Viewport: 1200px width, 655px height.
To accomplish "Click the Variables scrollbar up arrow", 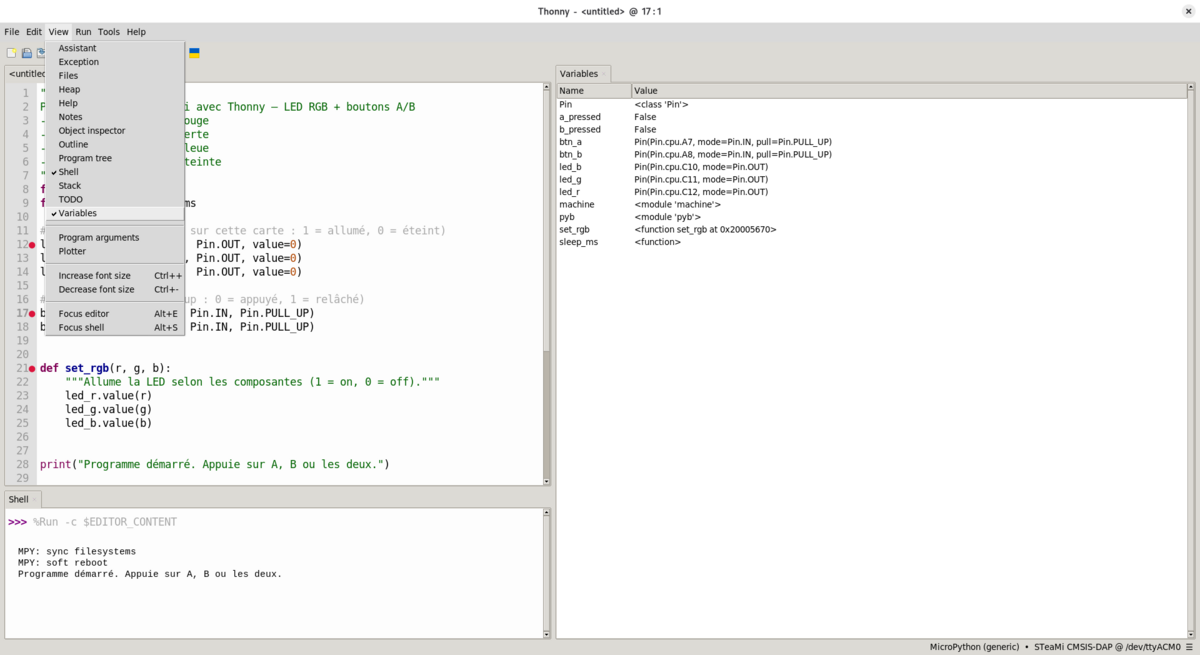I will pyautogui.click(x=1190, y=88).
